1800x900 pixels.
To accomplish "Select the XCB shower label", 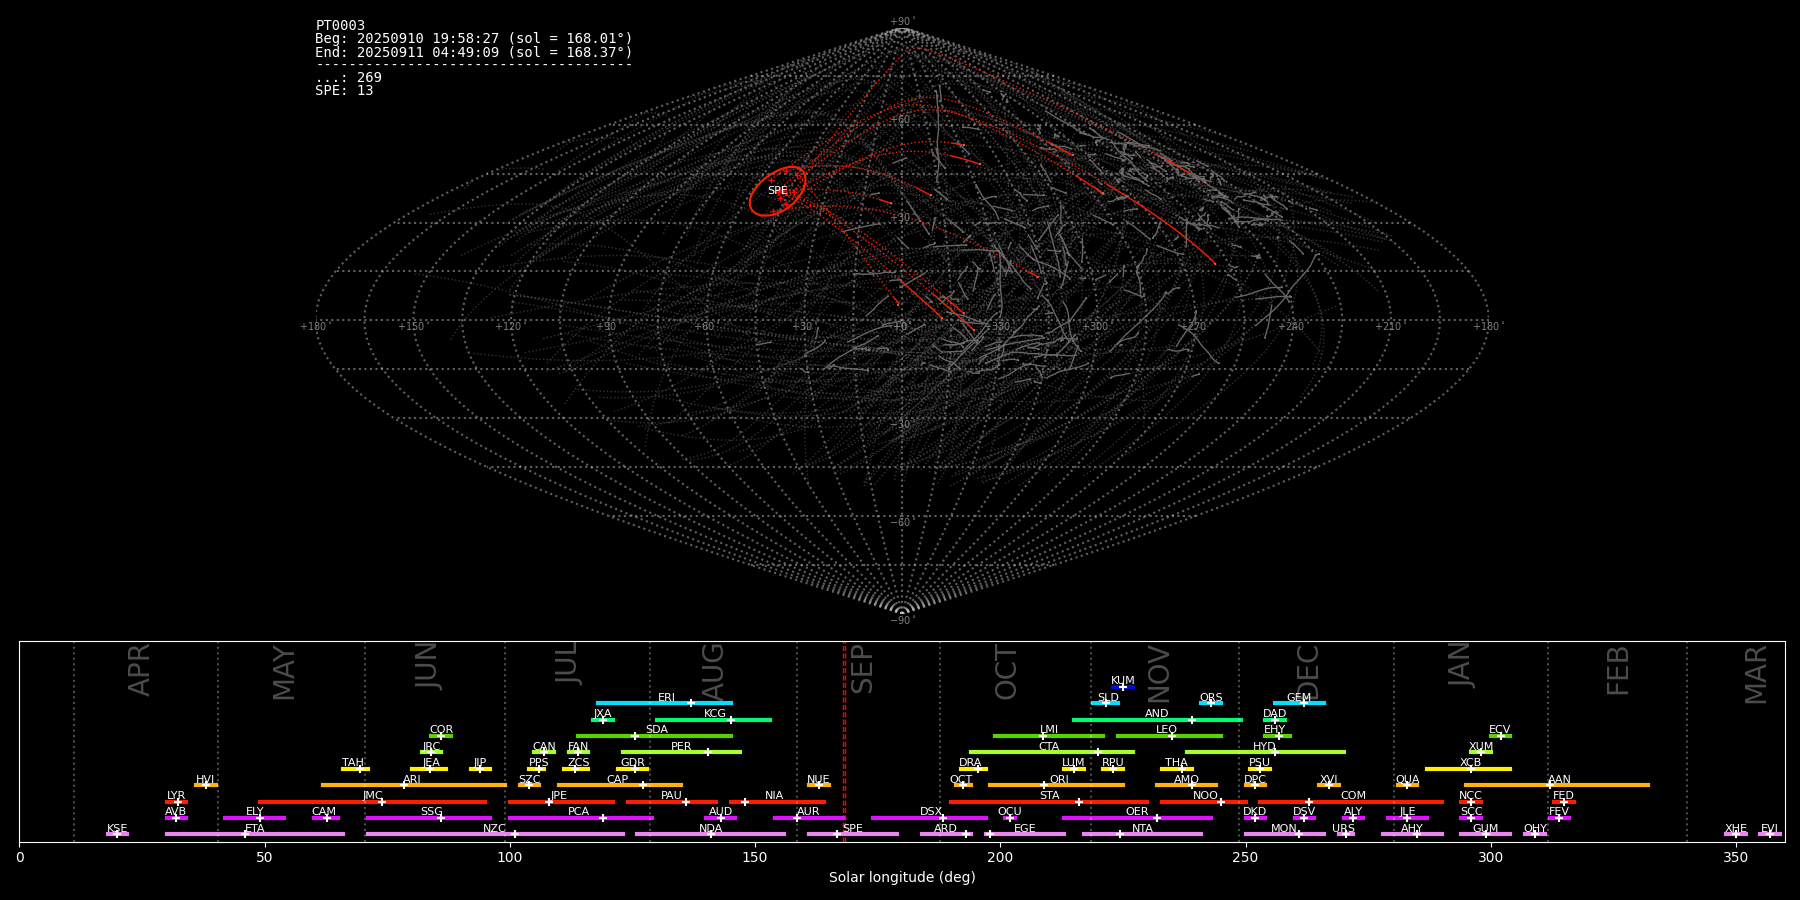I will pyautogui.click(x=1470, y=762).
